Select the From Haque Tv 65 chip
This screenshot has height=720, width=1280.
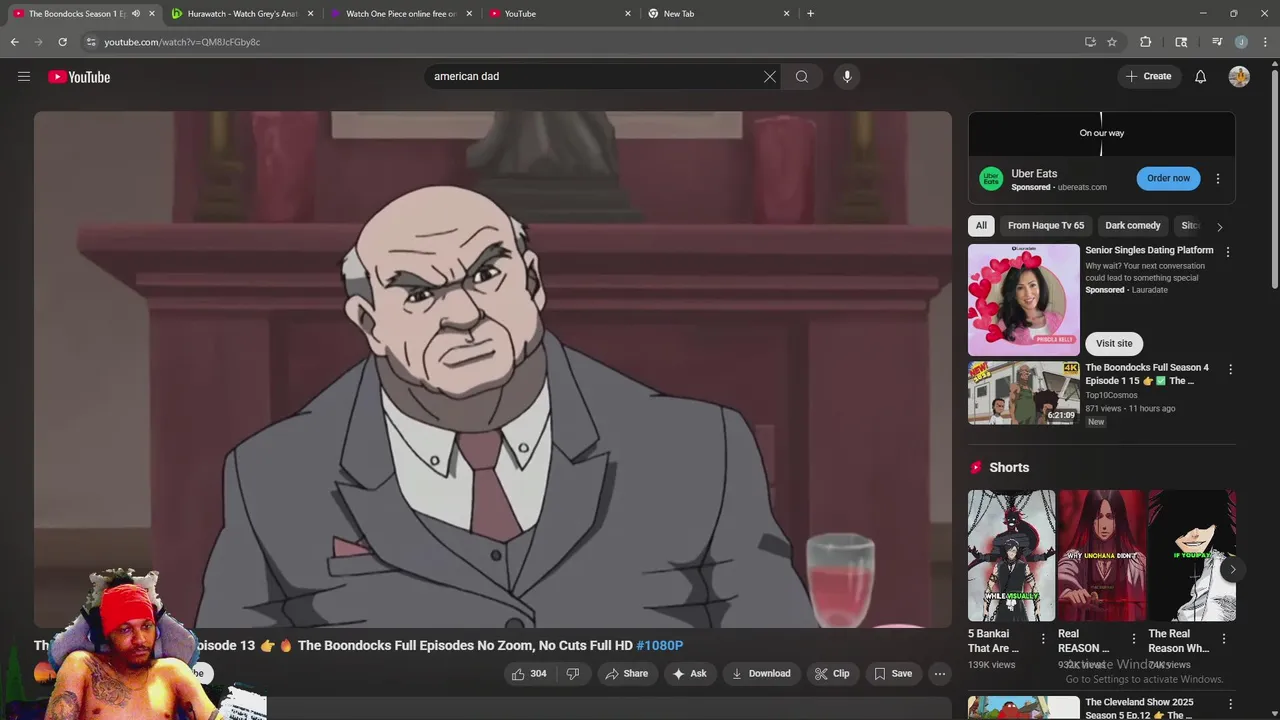[x=1046, y=226]
